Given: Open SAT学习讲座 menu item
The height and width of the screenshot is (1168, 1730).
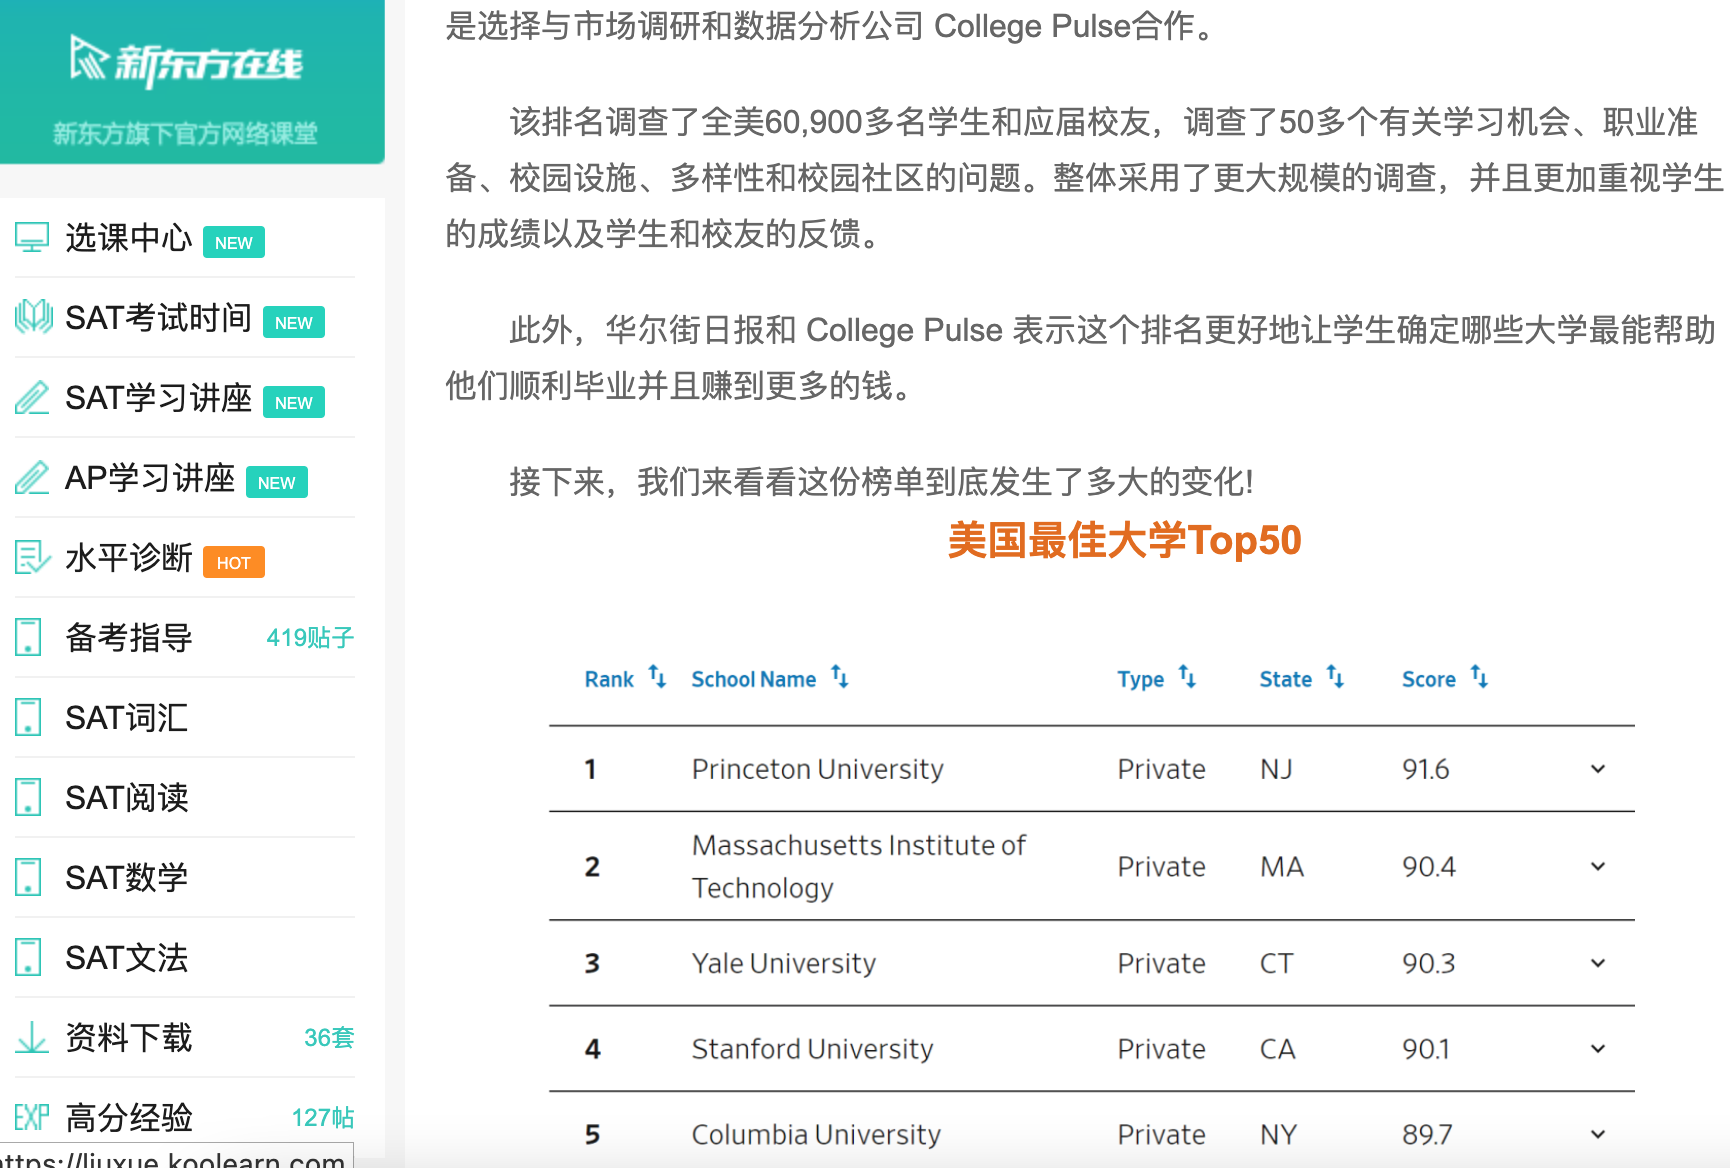Looking at the screenshot, I should click(x=158, y=398).
